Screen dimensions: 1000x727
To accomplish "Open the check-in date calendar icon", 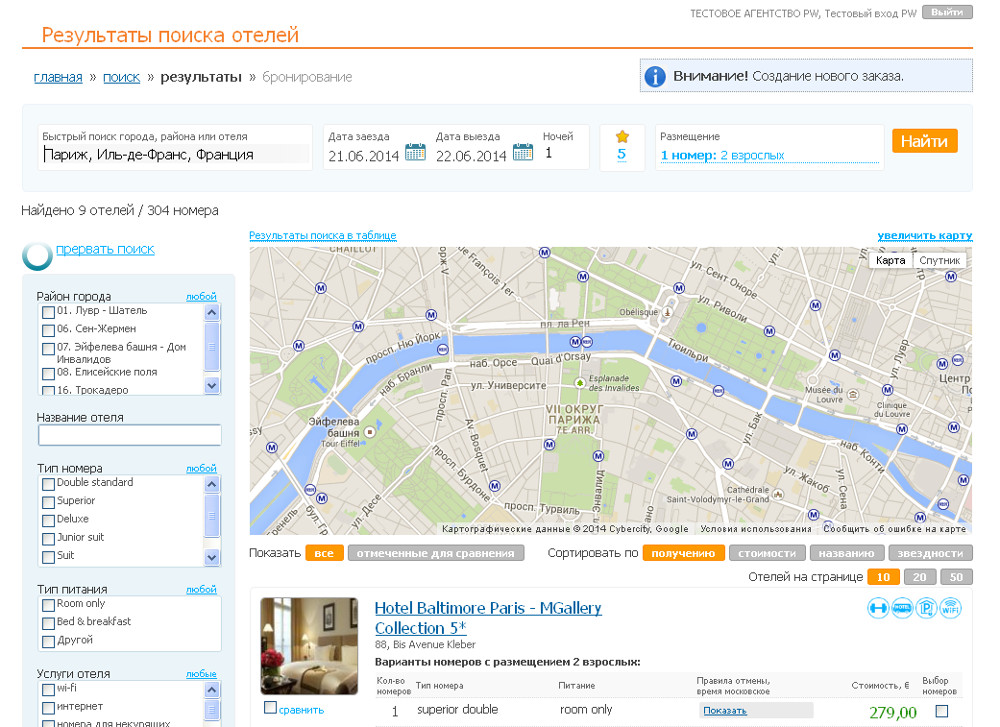I will coord(415,152).
